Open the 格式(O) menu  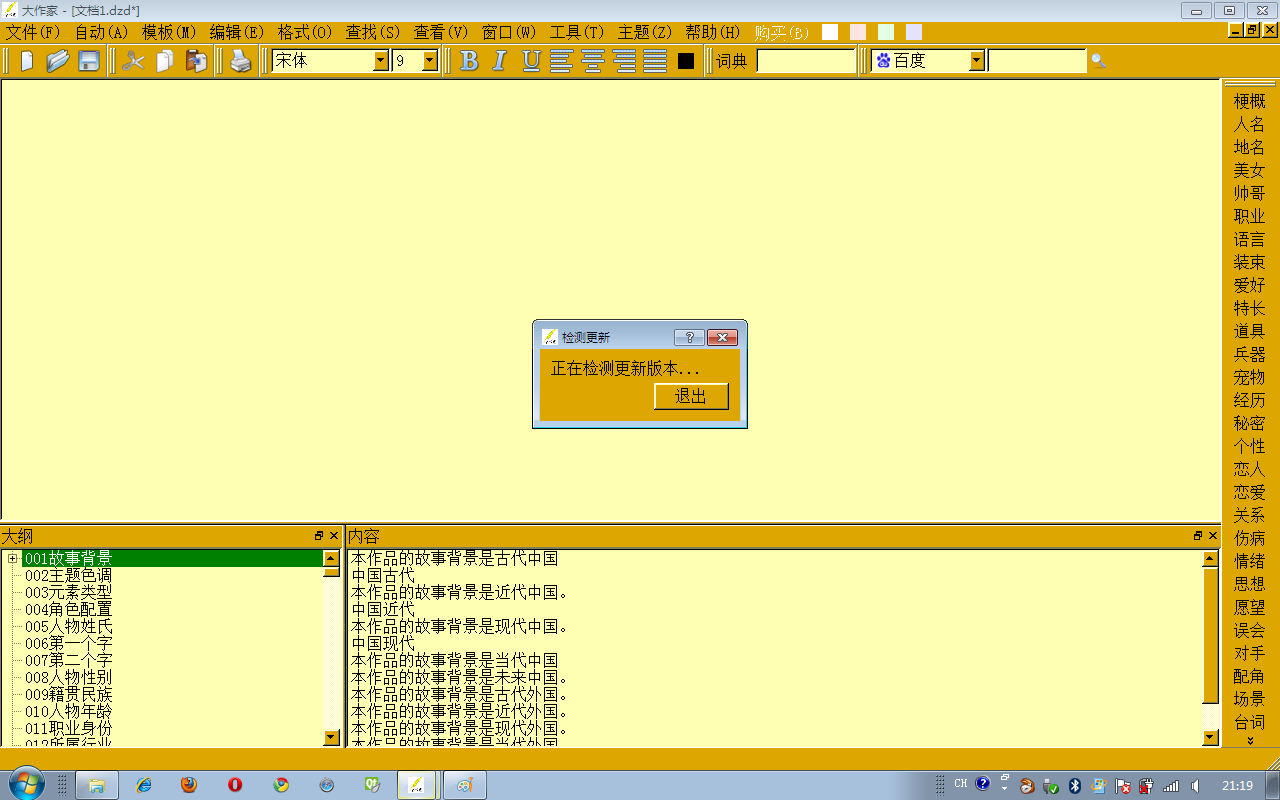pyautogui.click(x=305, y=32)
